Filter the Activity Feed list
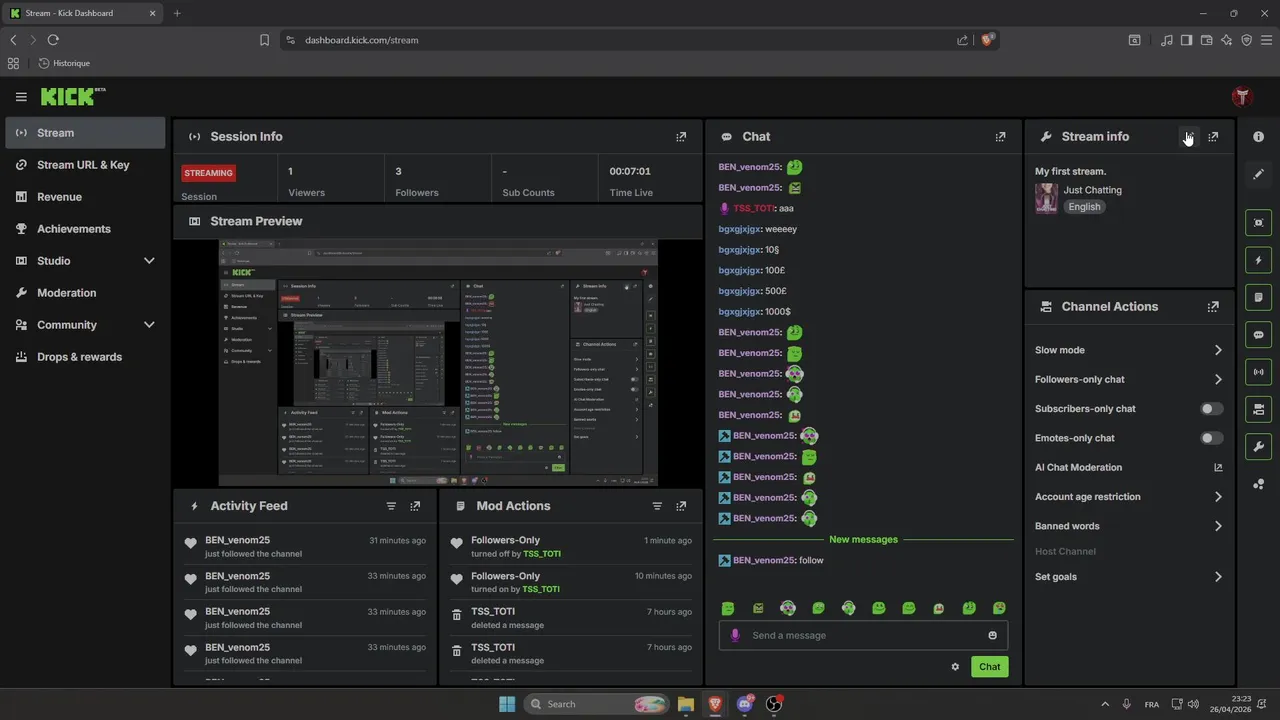Screen dimensions: 1280x720 391,506
